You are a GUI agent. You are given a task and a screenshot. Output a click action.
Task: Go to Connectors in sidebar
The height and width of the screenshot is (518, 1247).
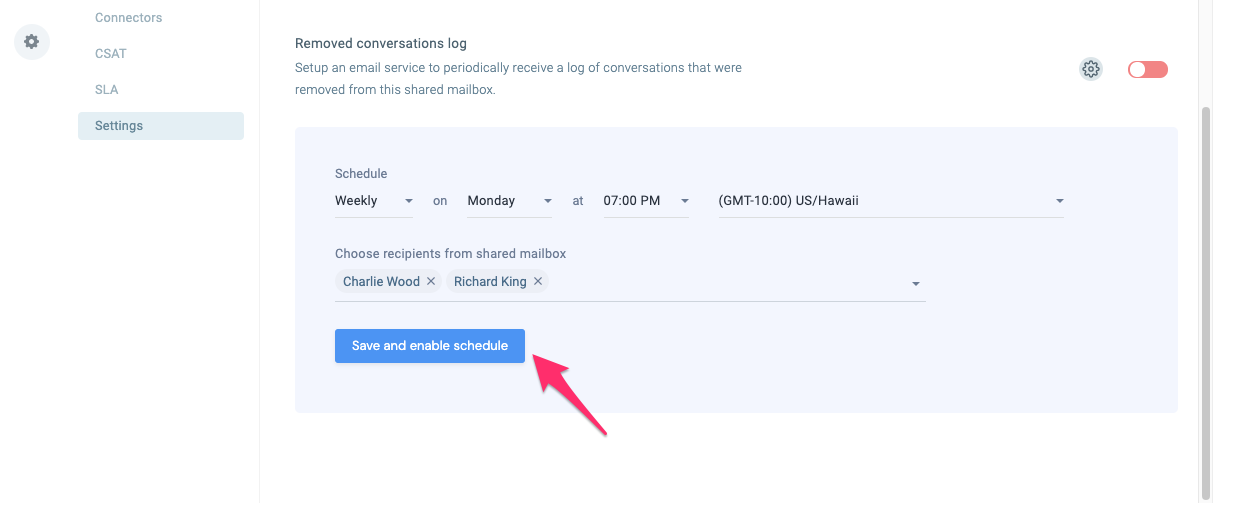point(128,18)
